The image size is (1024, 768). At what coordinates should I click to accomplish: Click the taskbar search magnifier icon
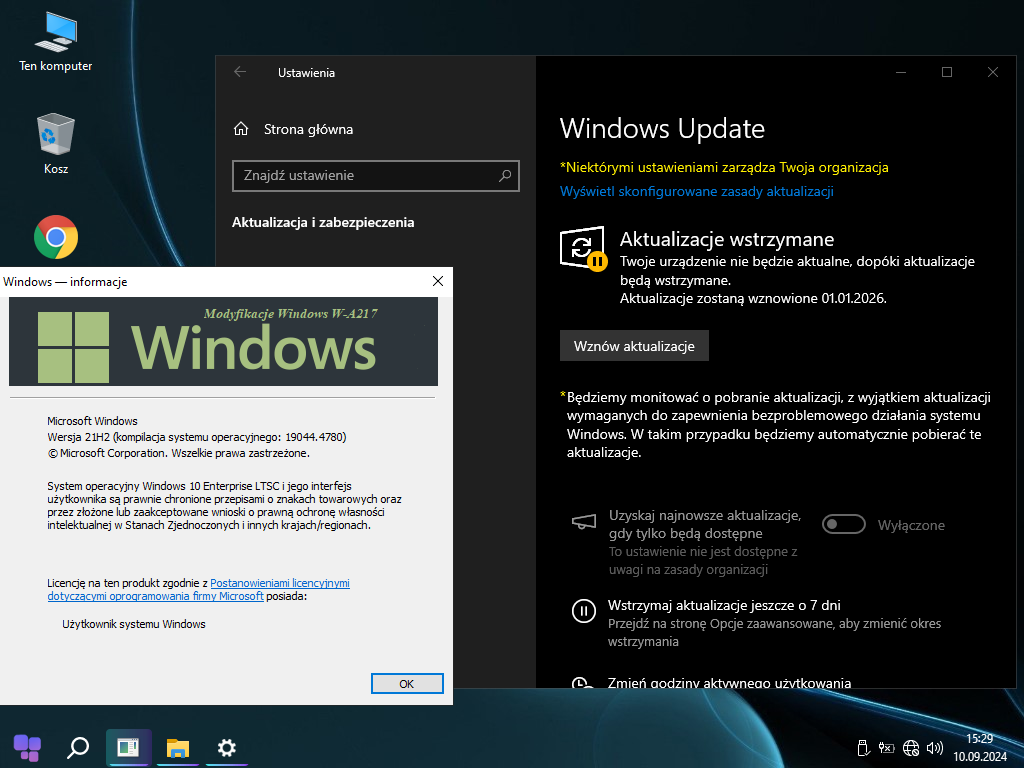77,747
